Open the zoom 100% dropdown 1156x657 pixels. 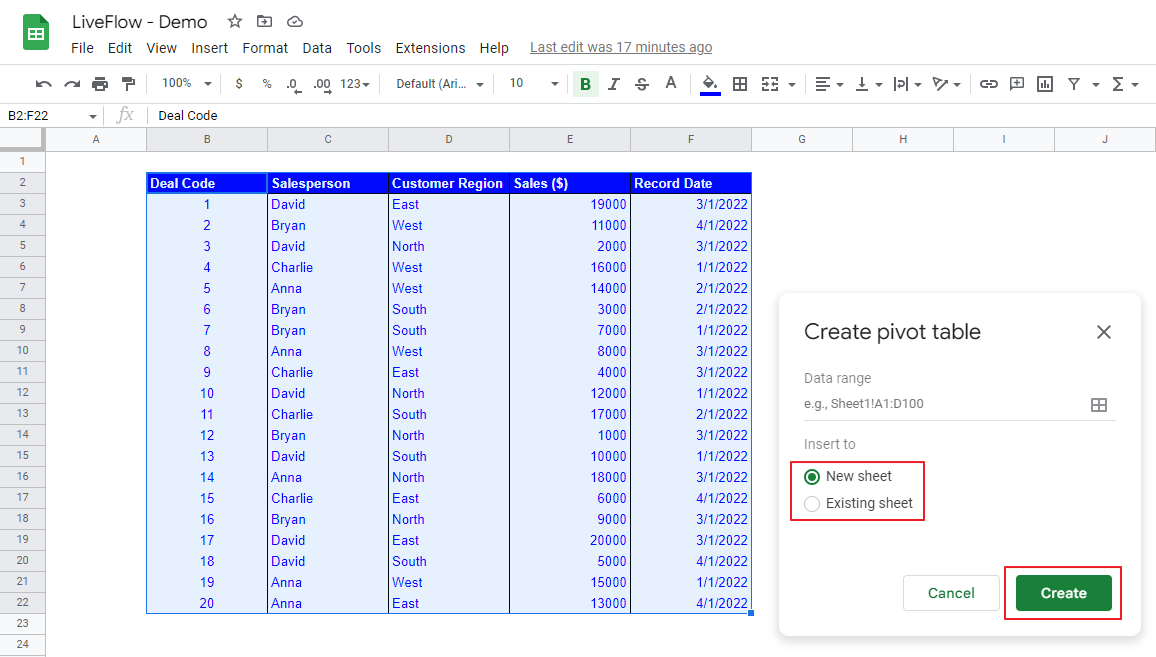(x=187, y=84)
